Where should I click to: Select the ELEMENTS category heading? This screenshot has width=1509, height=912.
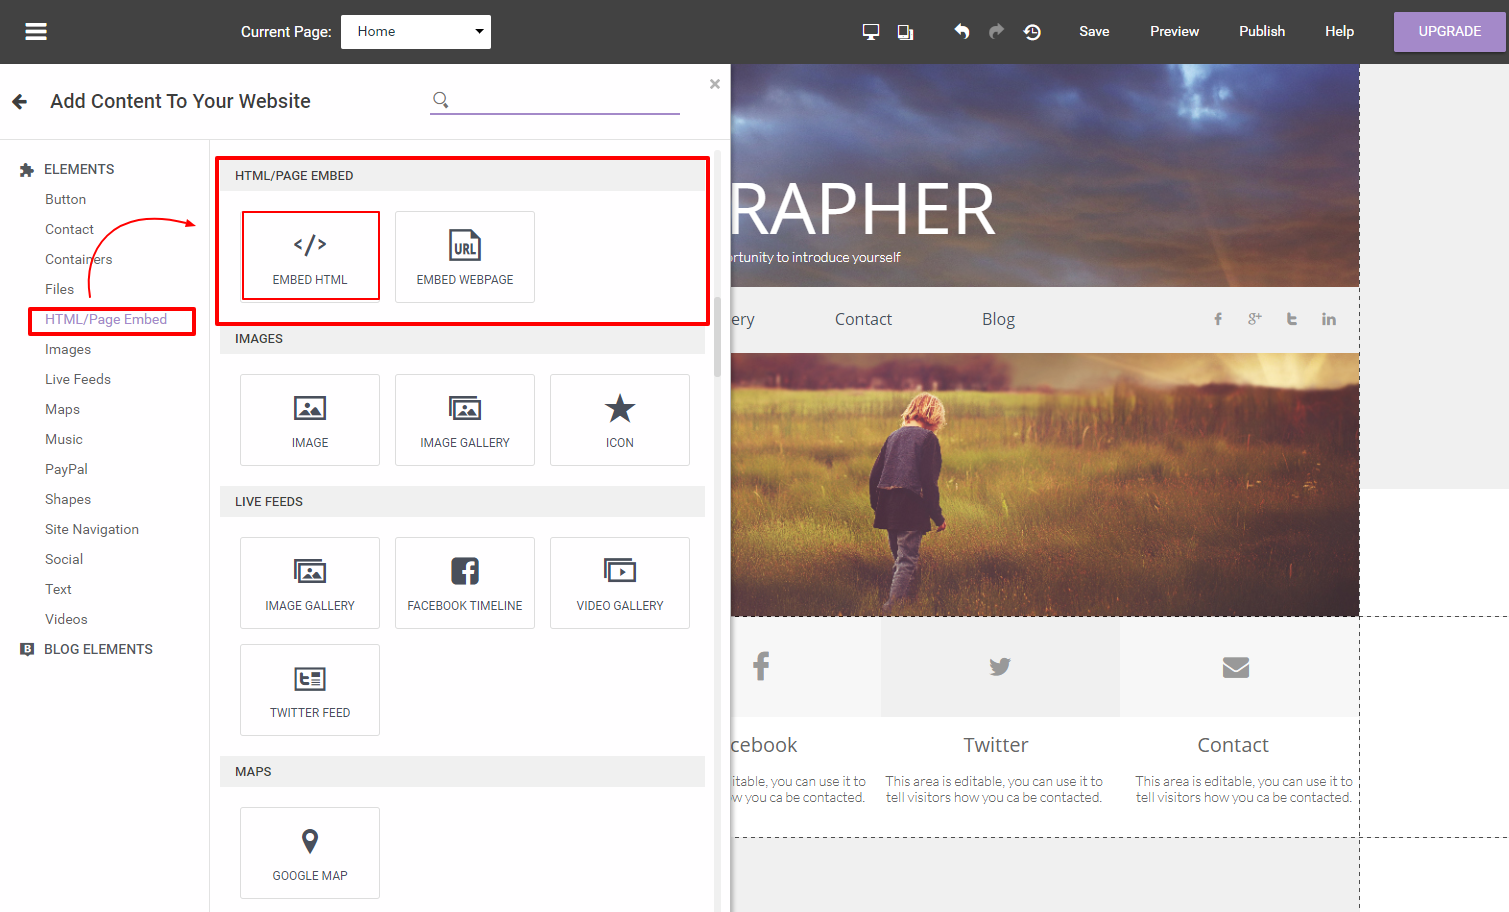pos(79,169)
